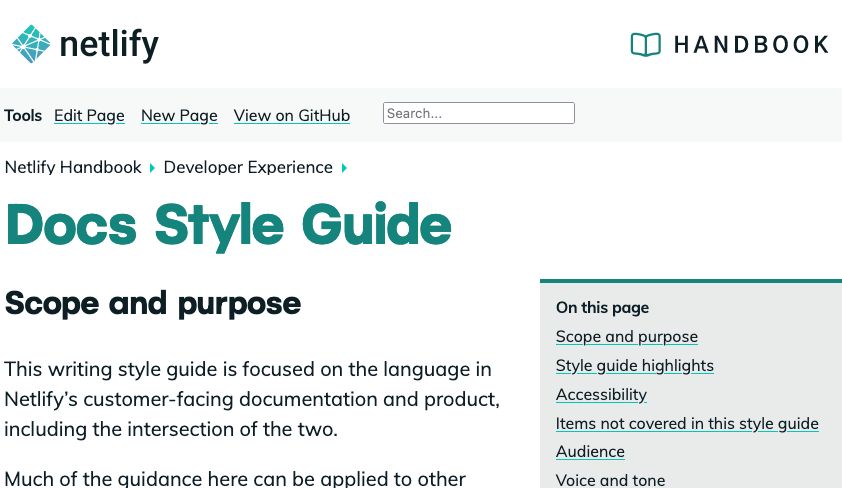The width and height of the screenshot is (842, 488).
Task: Jump to Voice and tone section
Action: click(610, 479)
